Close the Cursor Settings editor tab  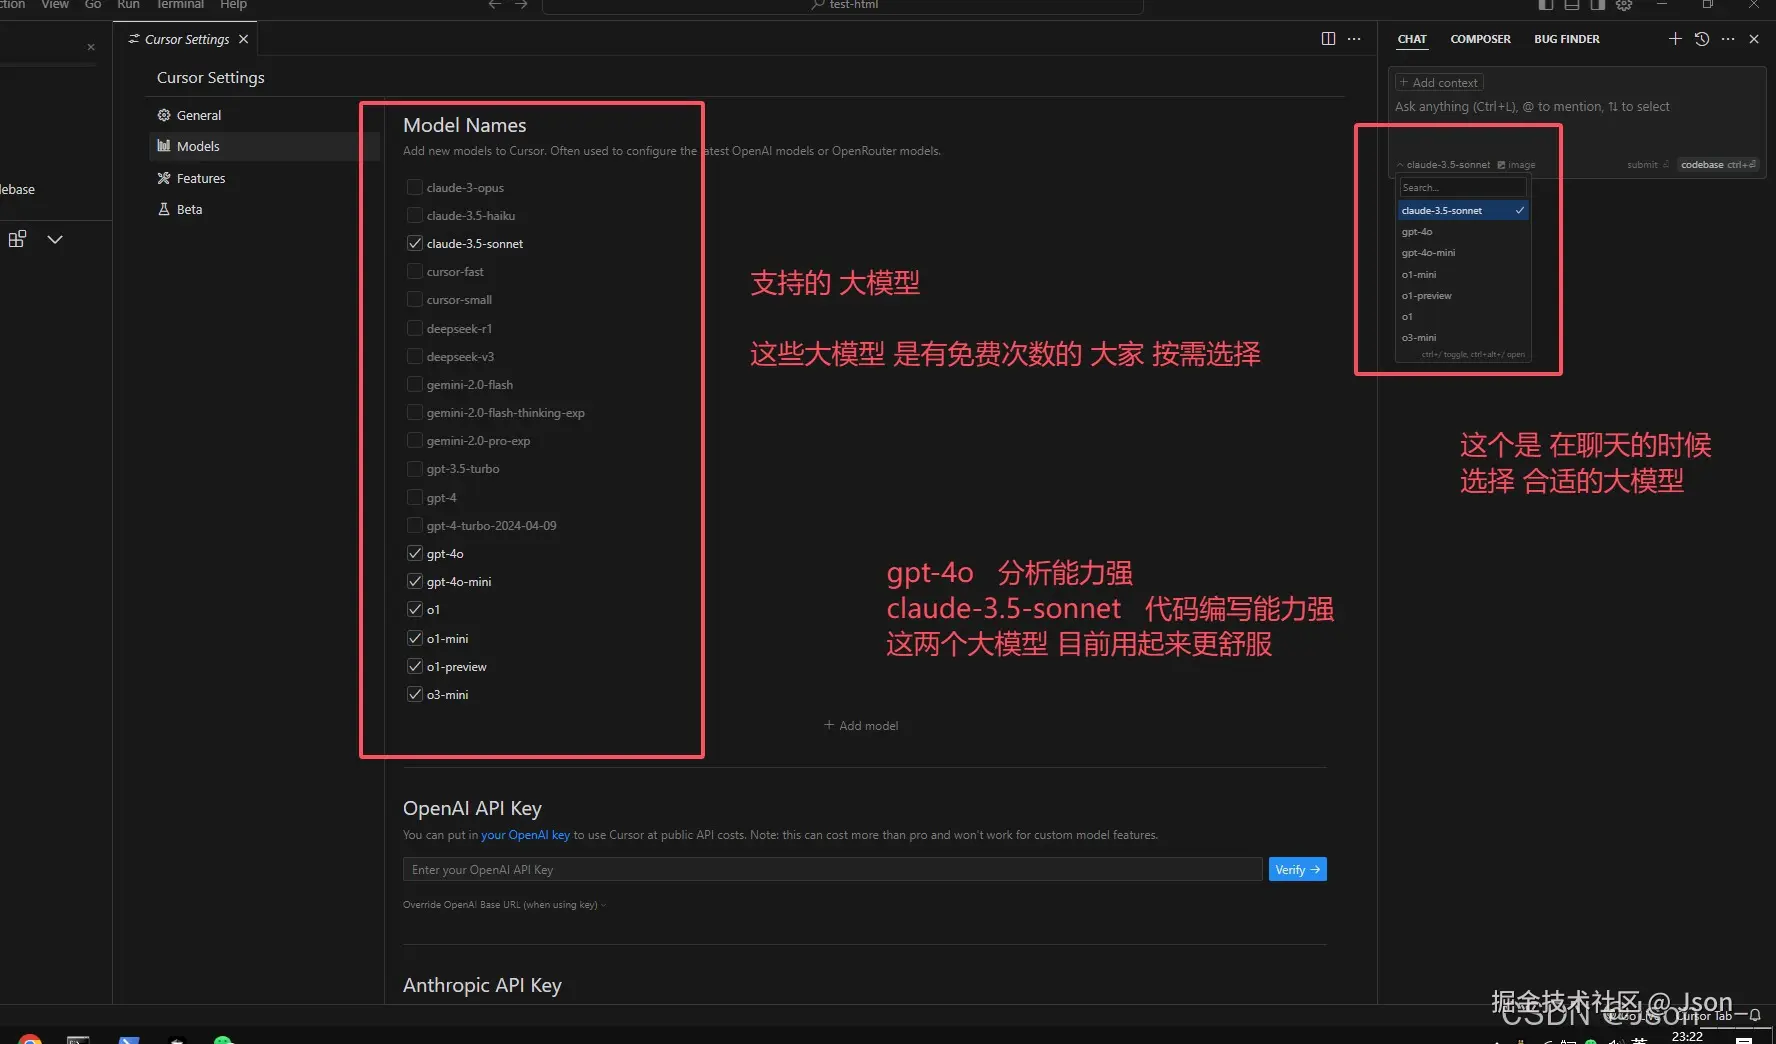pyautogui.click(x=243, y=39)
